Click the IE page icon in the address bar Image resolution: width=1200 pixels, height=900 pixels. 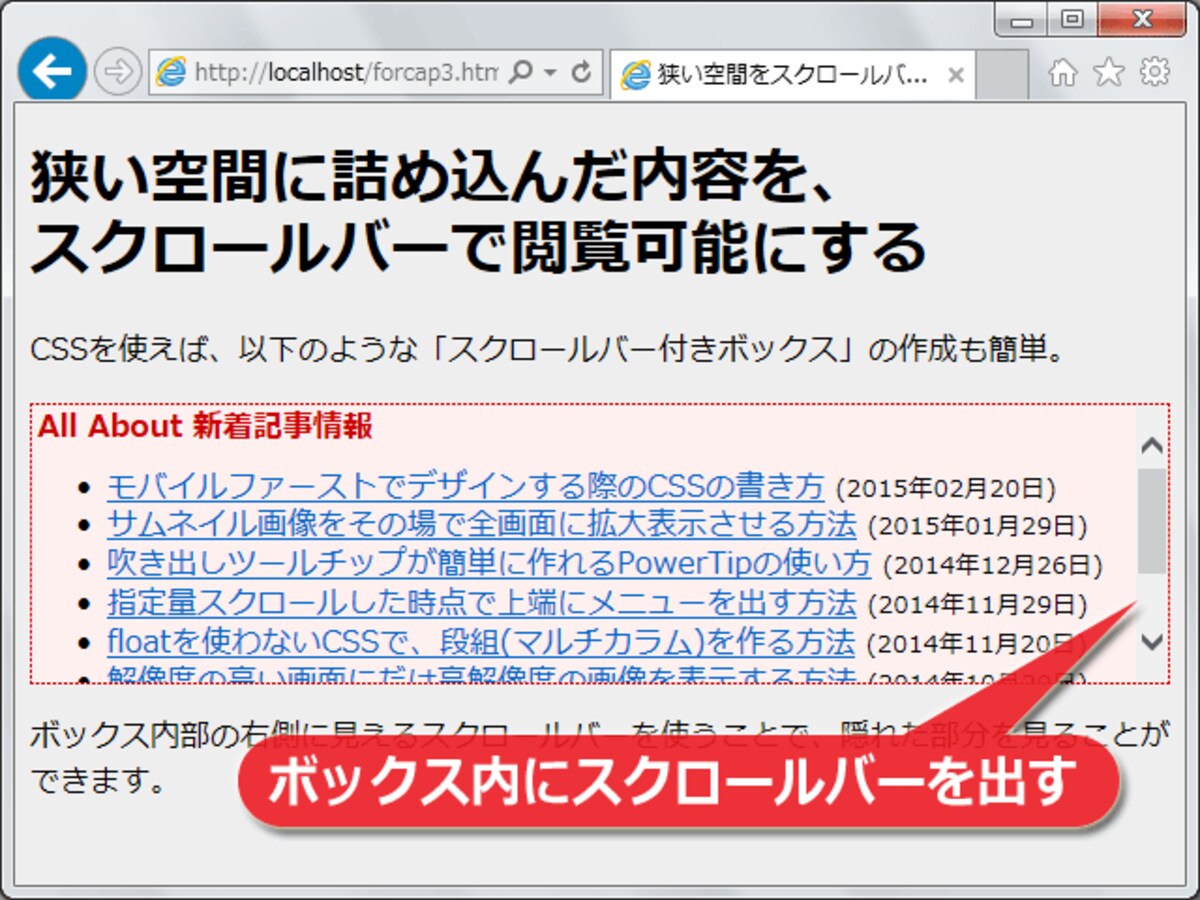[x=172, y=73]
